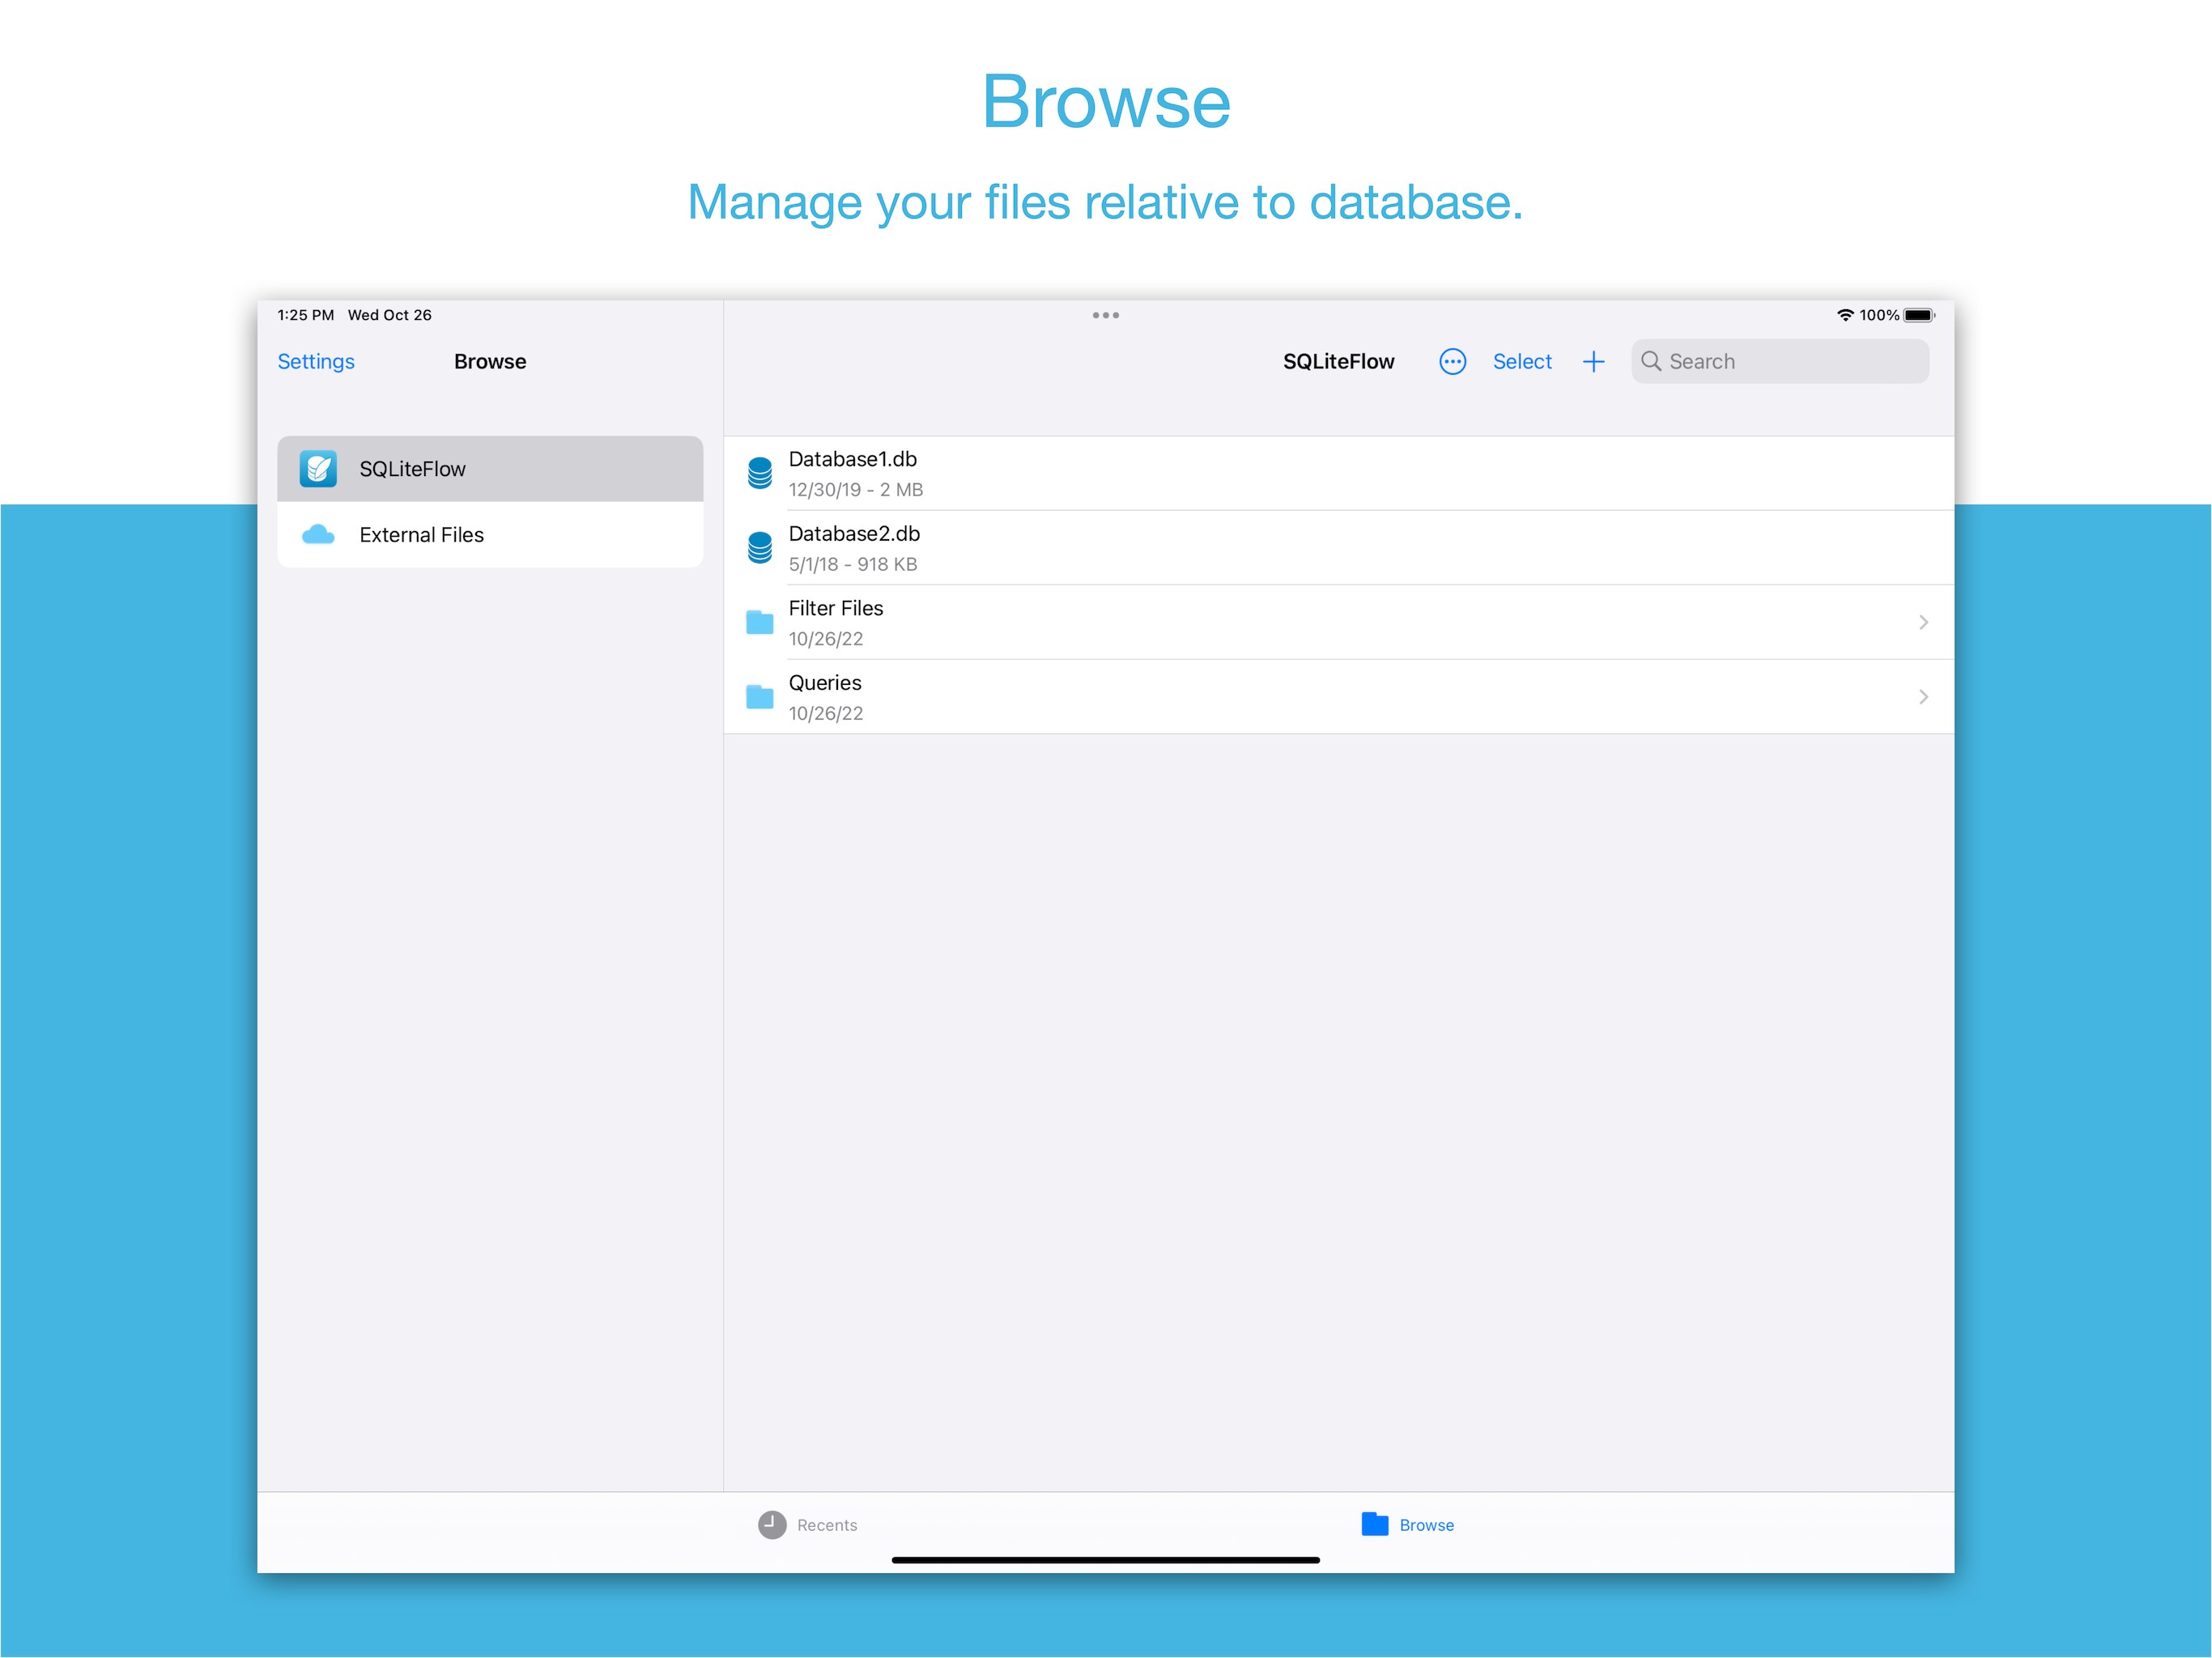Screen dimensions: 2212x1658
Task: Click the ellipsis more-options circle icon
Action: (x=1452, y=361)
